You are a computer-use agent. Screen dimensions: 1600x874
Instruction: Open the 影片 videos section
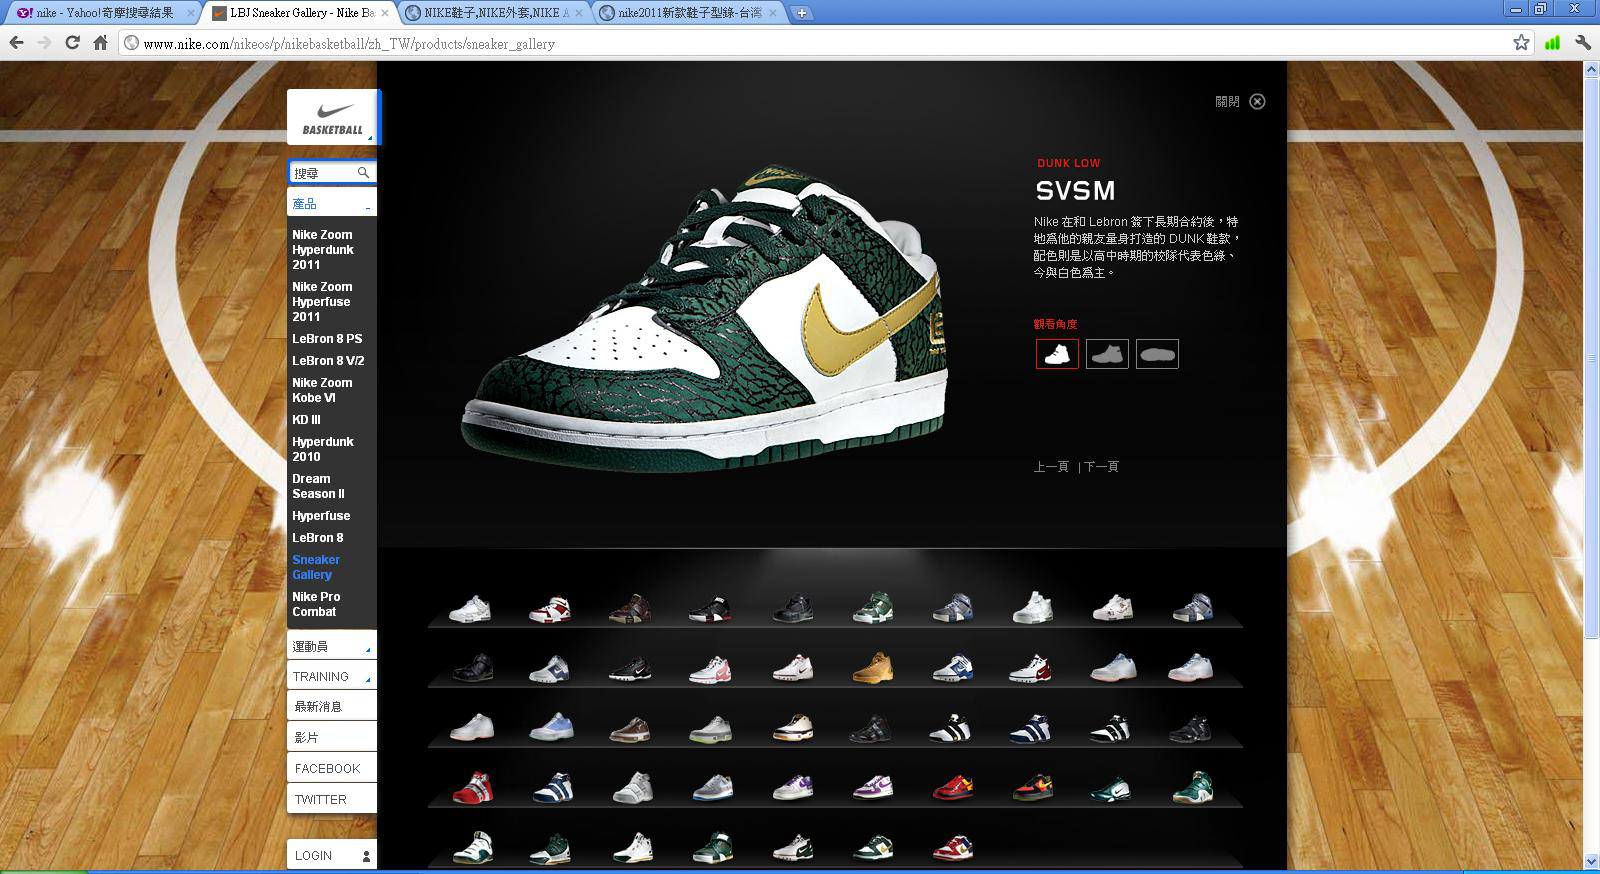pyautogui.click(x=332, y=737)
